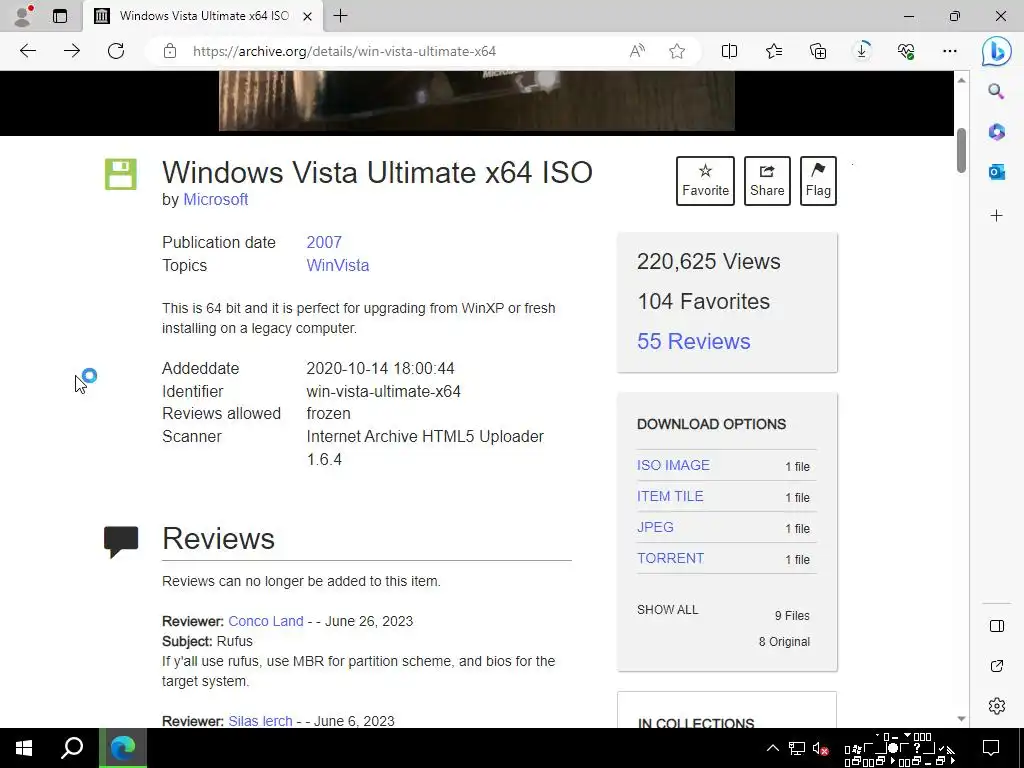Click the archive.org address bar URL
The height and width of the screenshot is (768, 1024).
coord(344,51)
